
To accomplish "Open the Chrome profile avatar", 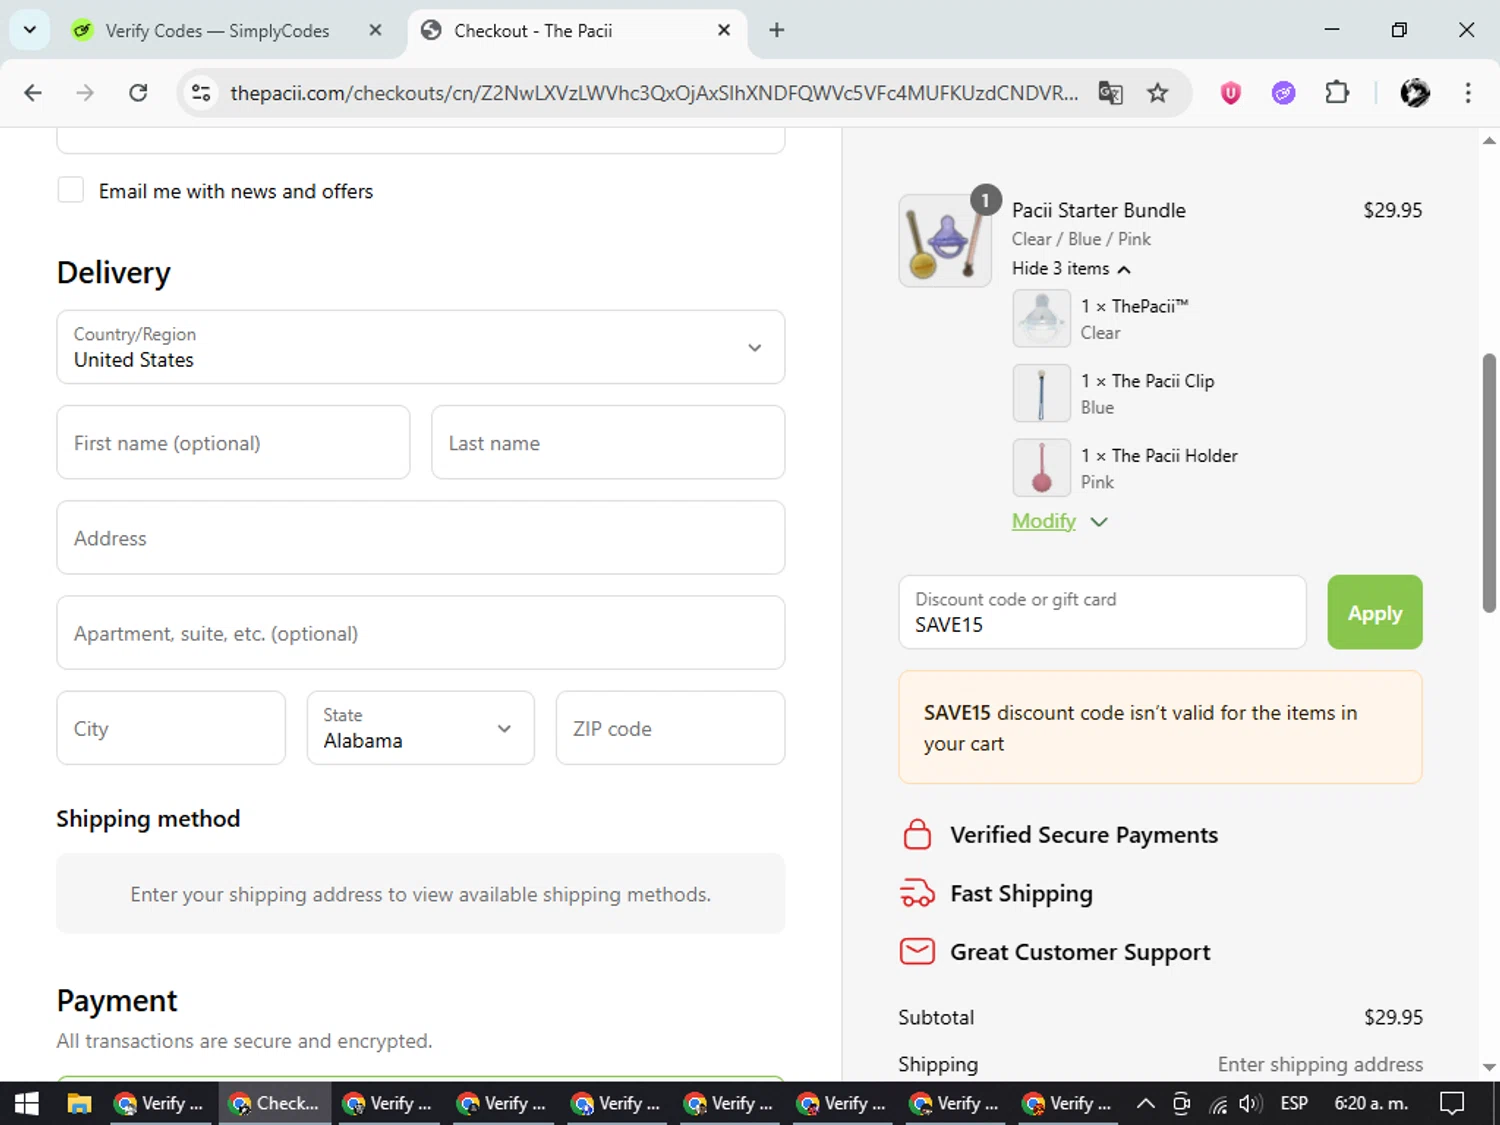I will [x=1415, y=93].
